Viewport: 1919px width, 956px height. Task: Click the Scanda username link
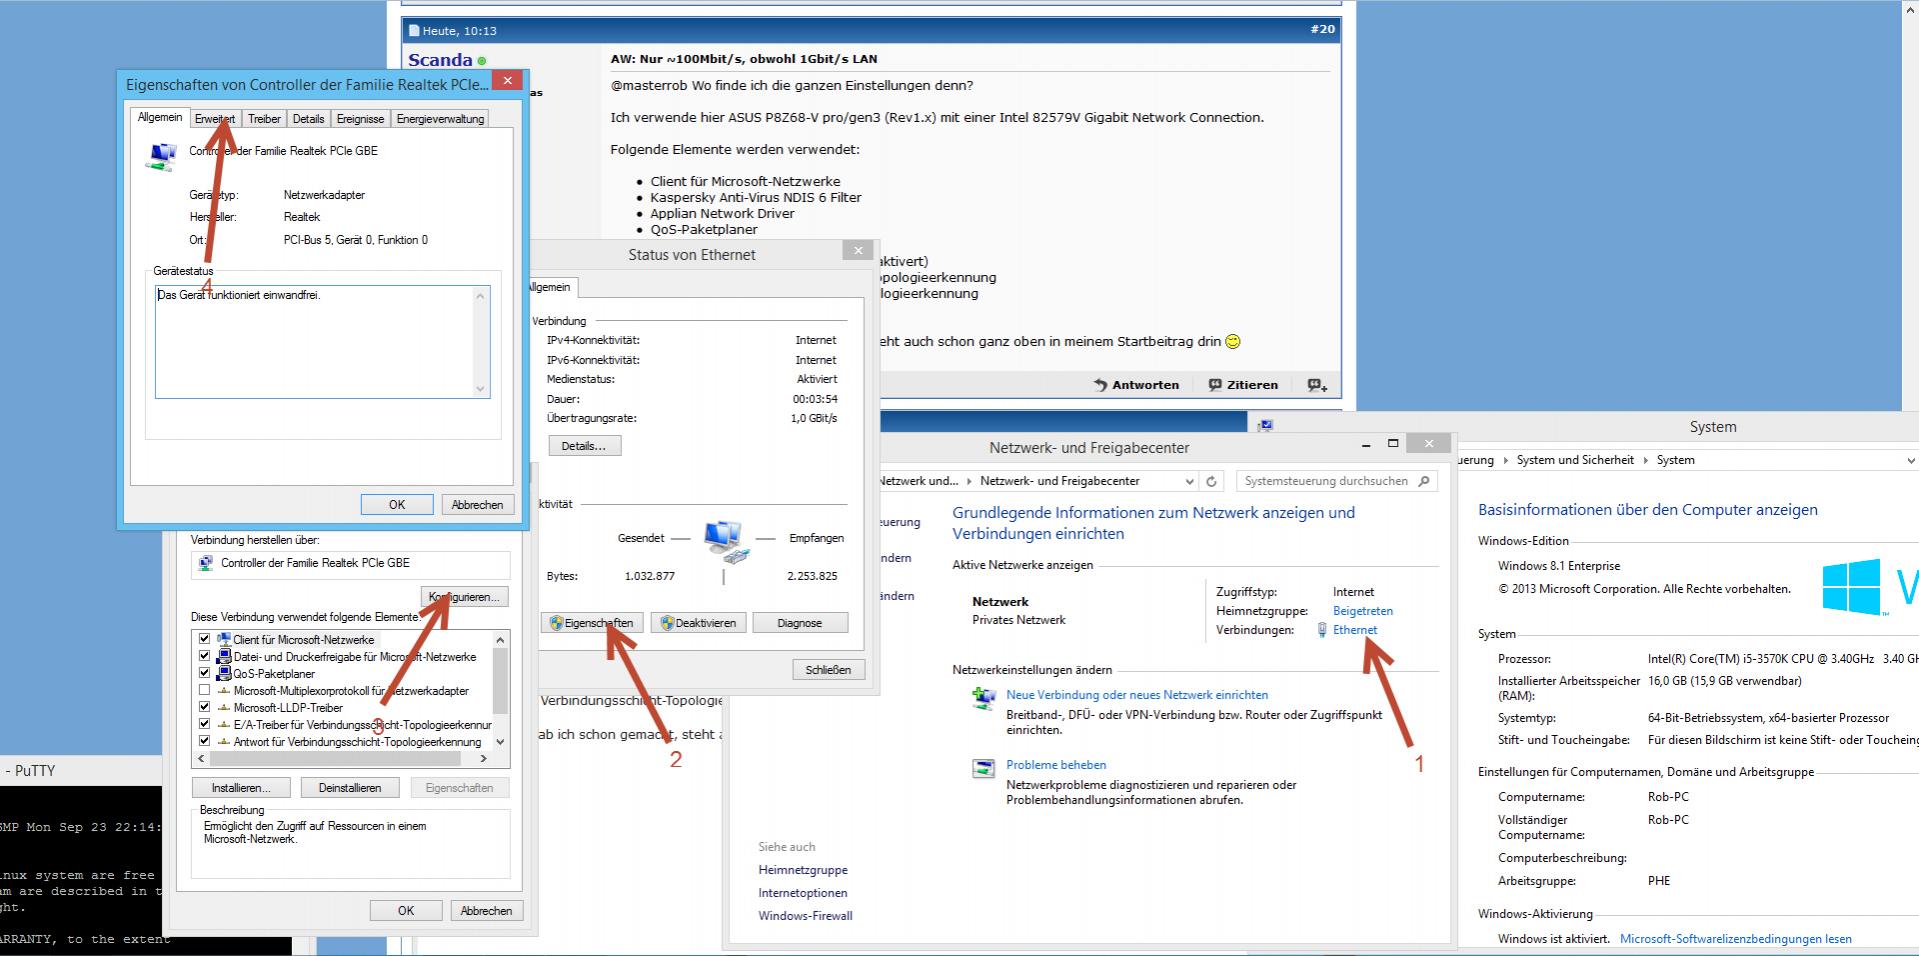440,60
